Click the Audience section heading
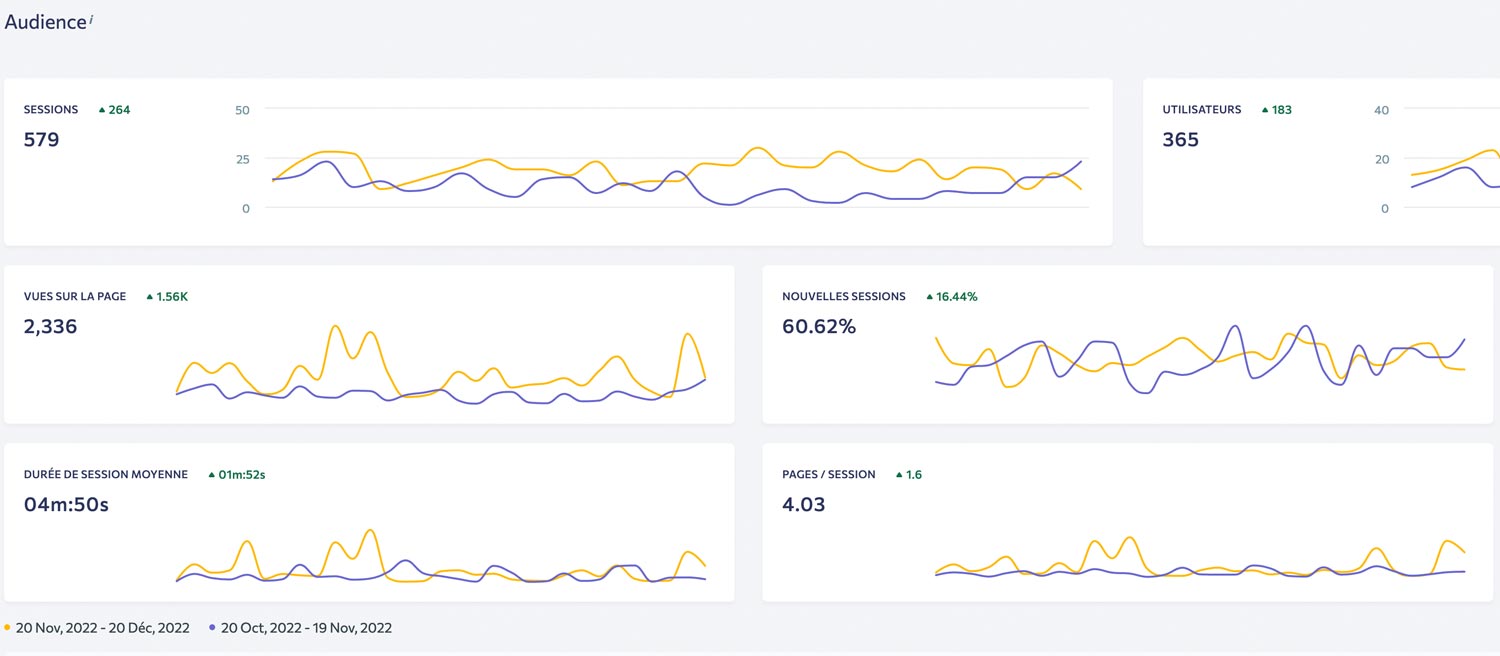This screenshot has width=1500, height=656. (x=46, y=22)
